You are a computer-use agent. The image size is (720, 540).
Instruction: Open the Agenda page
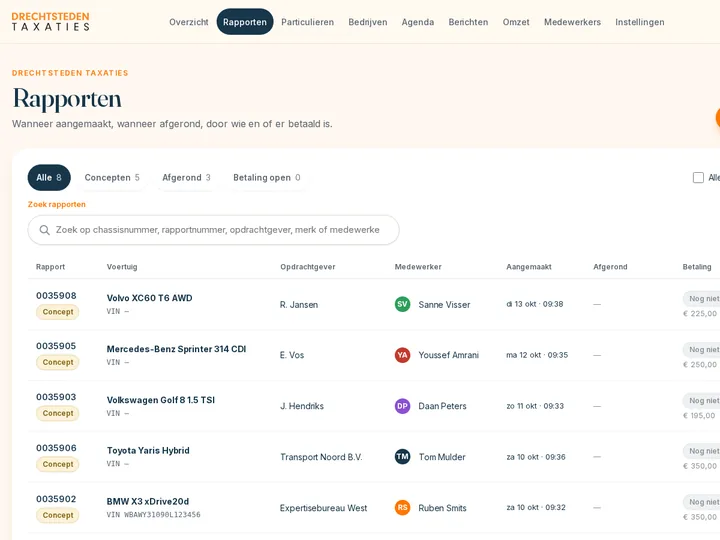click(x=418, y=22)
